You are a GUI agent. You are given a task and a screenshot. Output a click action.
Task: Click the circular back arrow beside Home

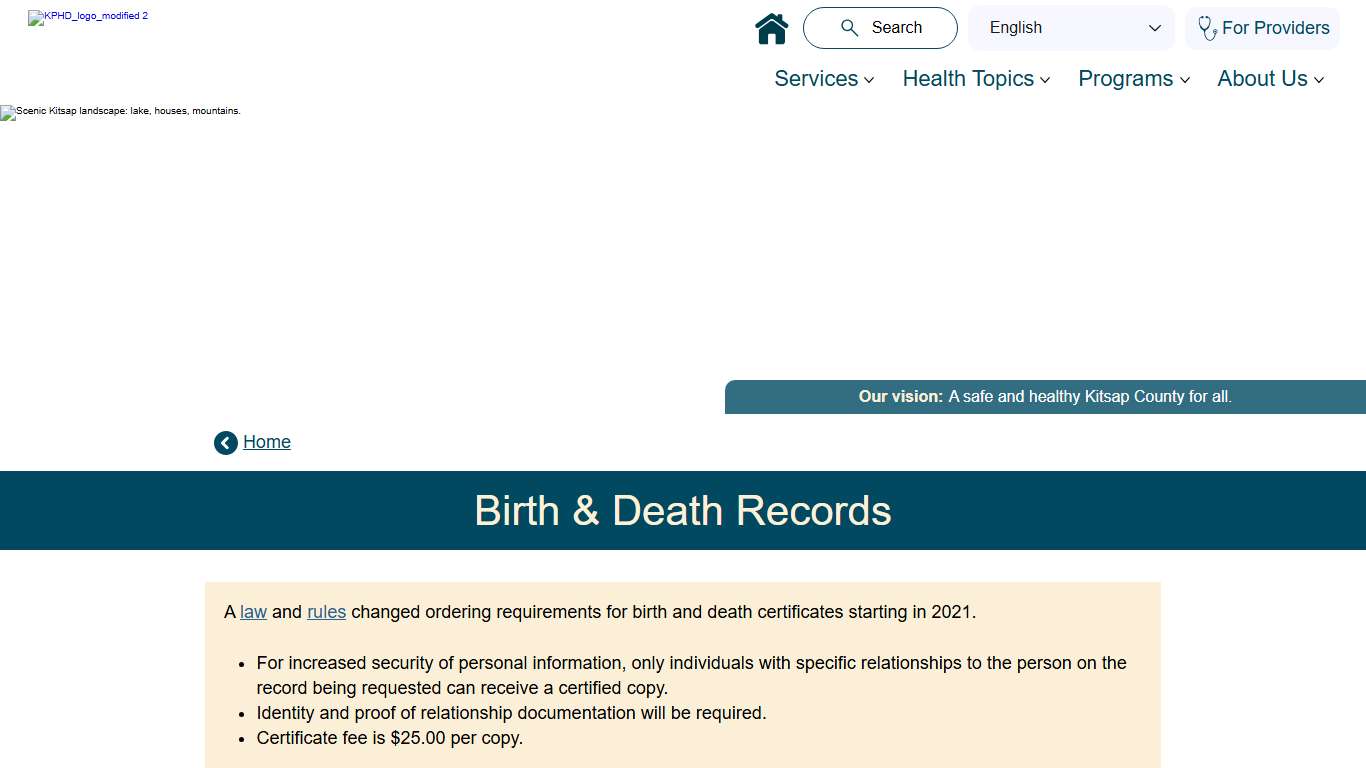(225, 442)
